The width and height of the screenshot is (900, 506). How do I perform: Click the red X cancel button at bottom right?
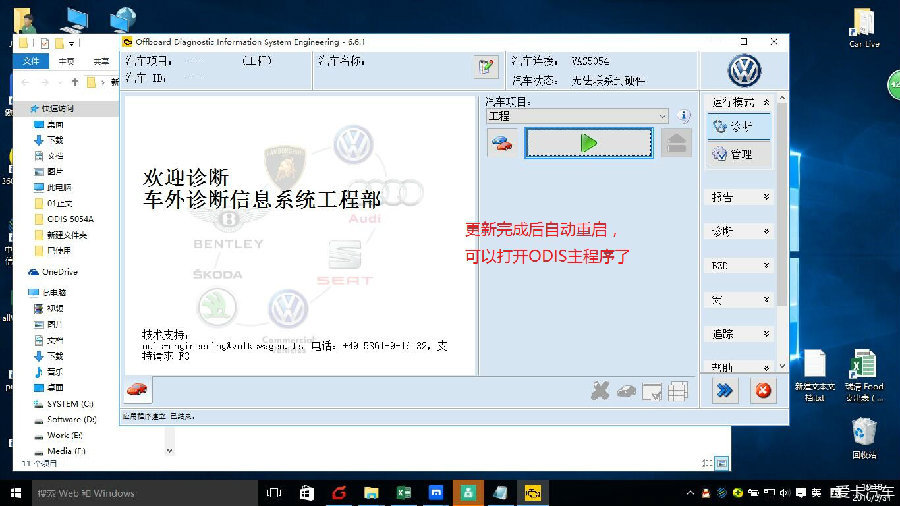click(x=763, y=391)
